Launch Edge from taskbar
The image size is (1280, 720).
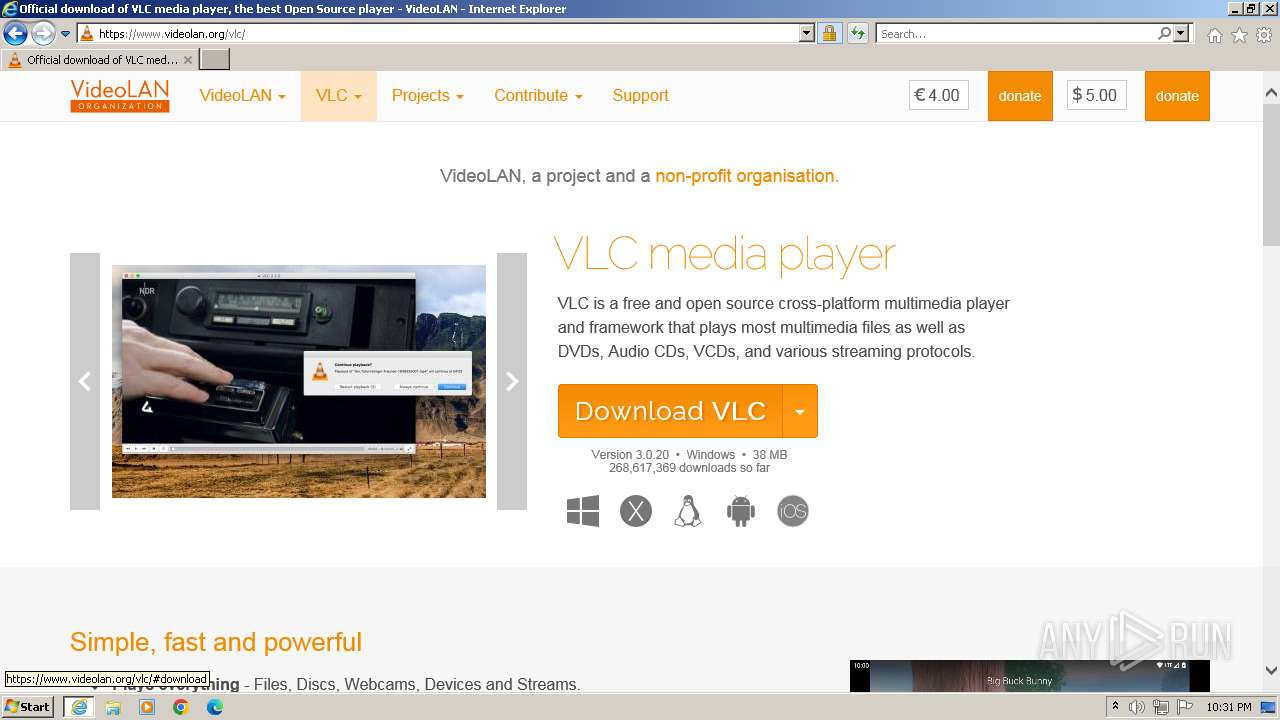click(215, 707)
